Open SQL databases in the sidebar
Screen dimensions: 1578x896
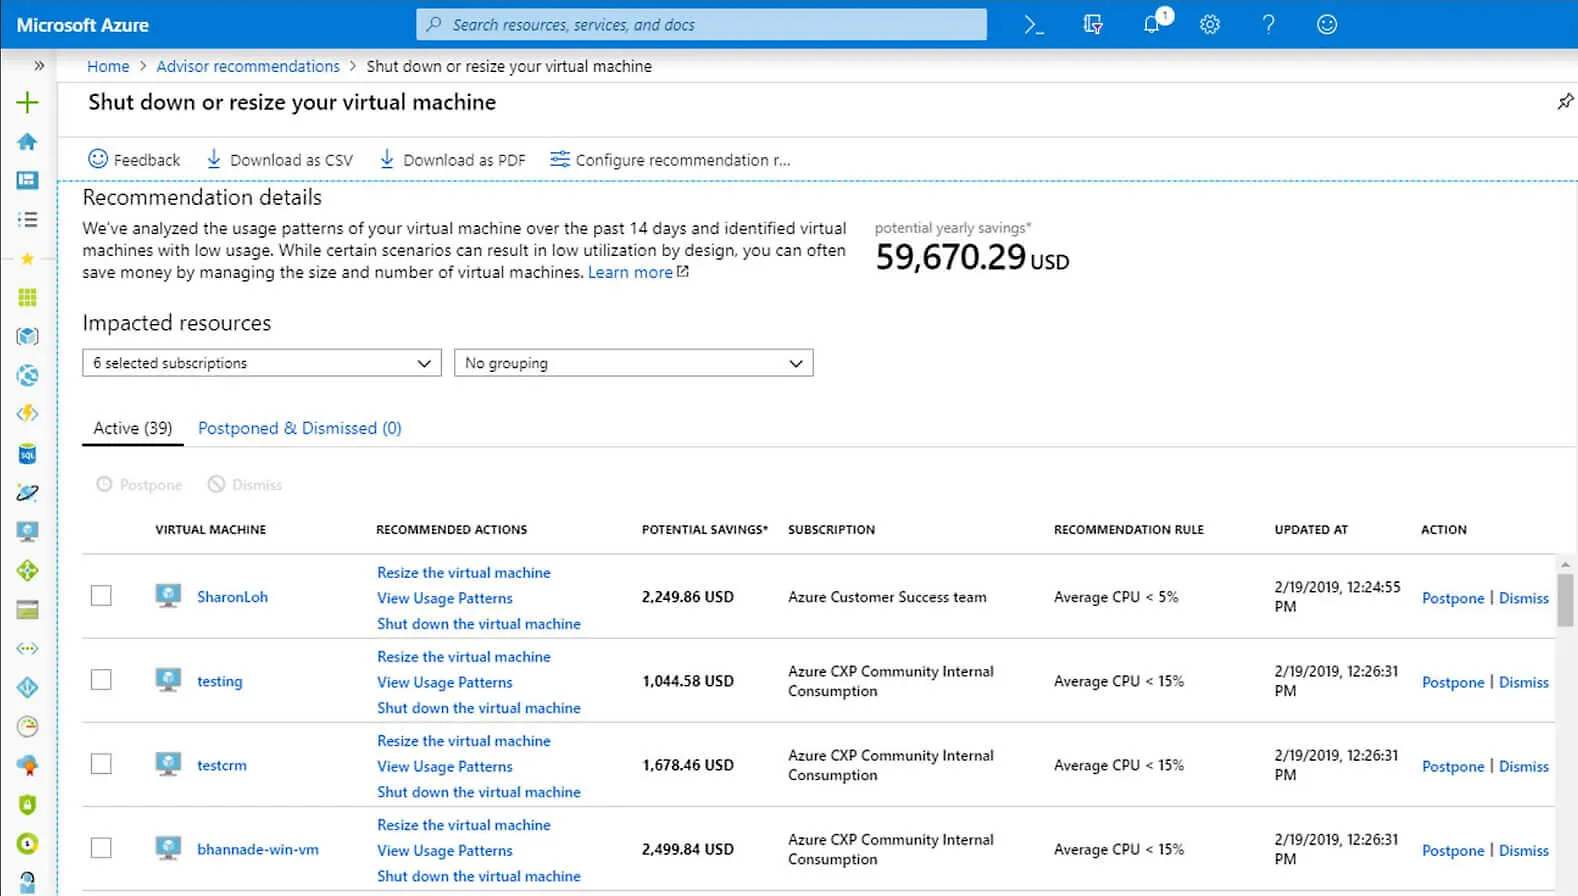pyautogui.click(x=28, y=454)
